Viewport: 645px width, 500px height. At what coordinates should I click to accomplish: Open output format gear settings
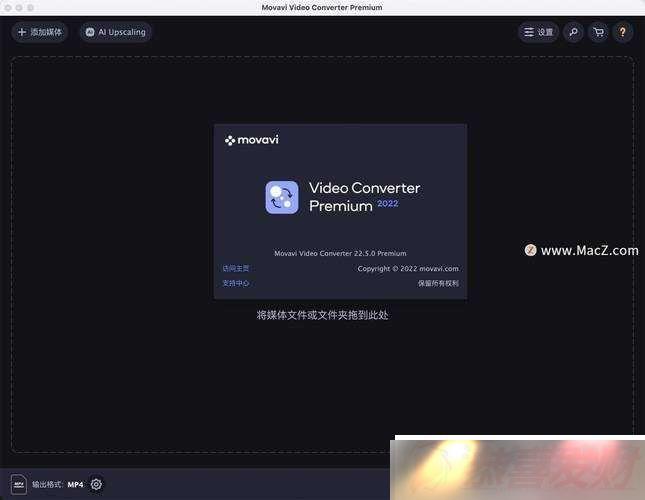96,484
